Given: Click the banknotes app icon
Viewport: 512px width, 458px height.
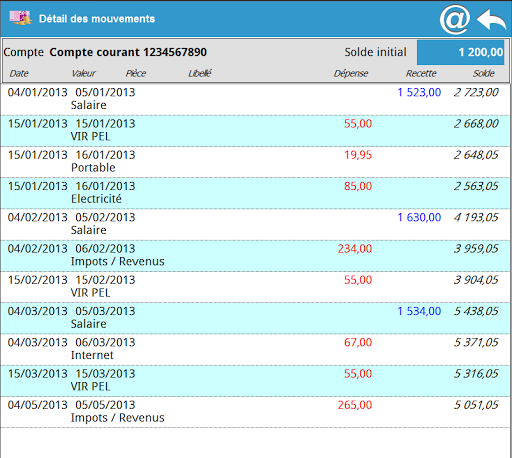Looking at the screenshot, I should (x=20, y=18).
